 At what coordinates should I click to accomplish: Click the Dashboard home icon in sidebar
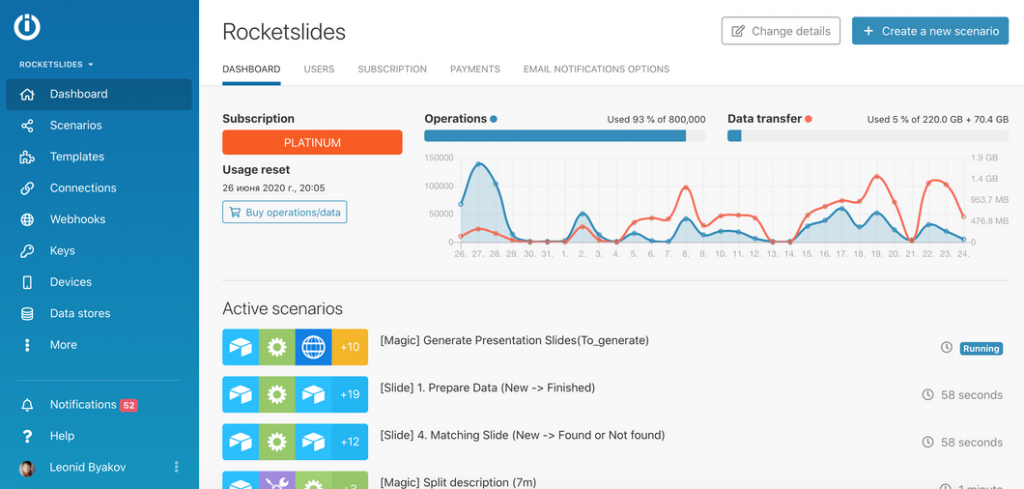pos(27,94)
